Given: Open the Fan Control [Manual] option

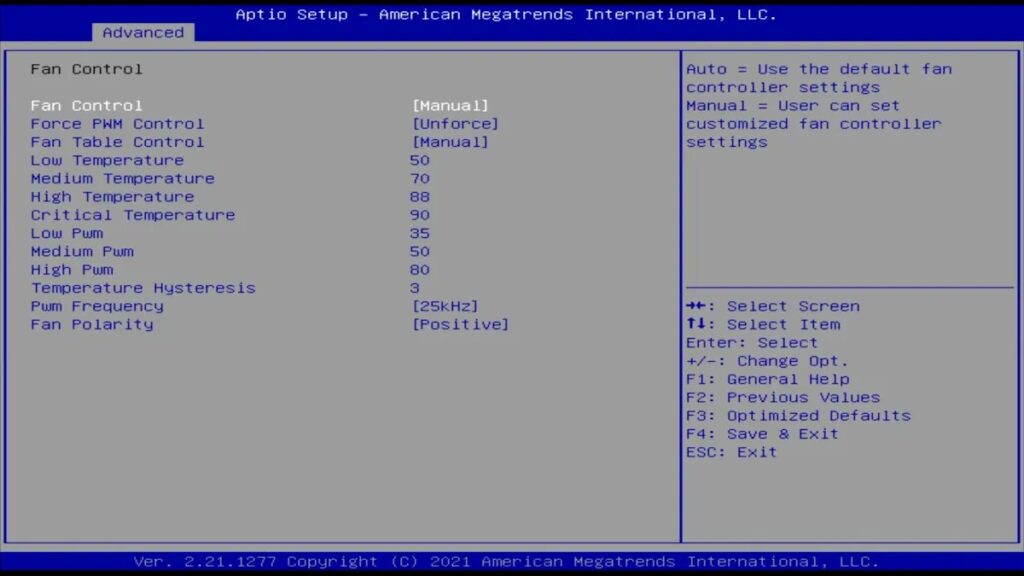Looking at the screenshot, I should (451, 105).
